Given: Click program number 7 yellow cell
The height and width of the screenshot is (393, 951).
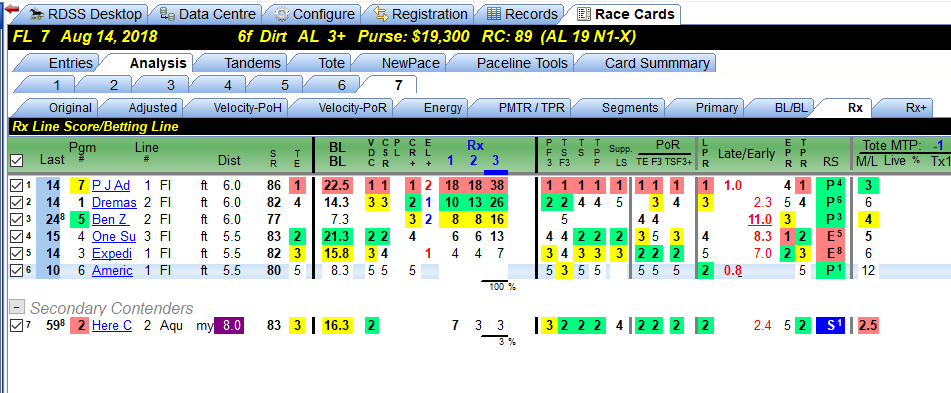Looking at the screenshot, I should (x=79, y=186).
